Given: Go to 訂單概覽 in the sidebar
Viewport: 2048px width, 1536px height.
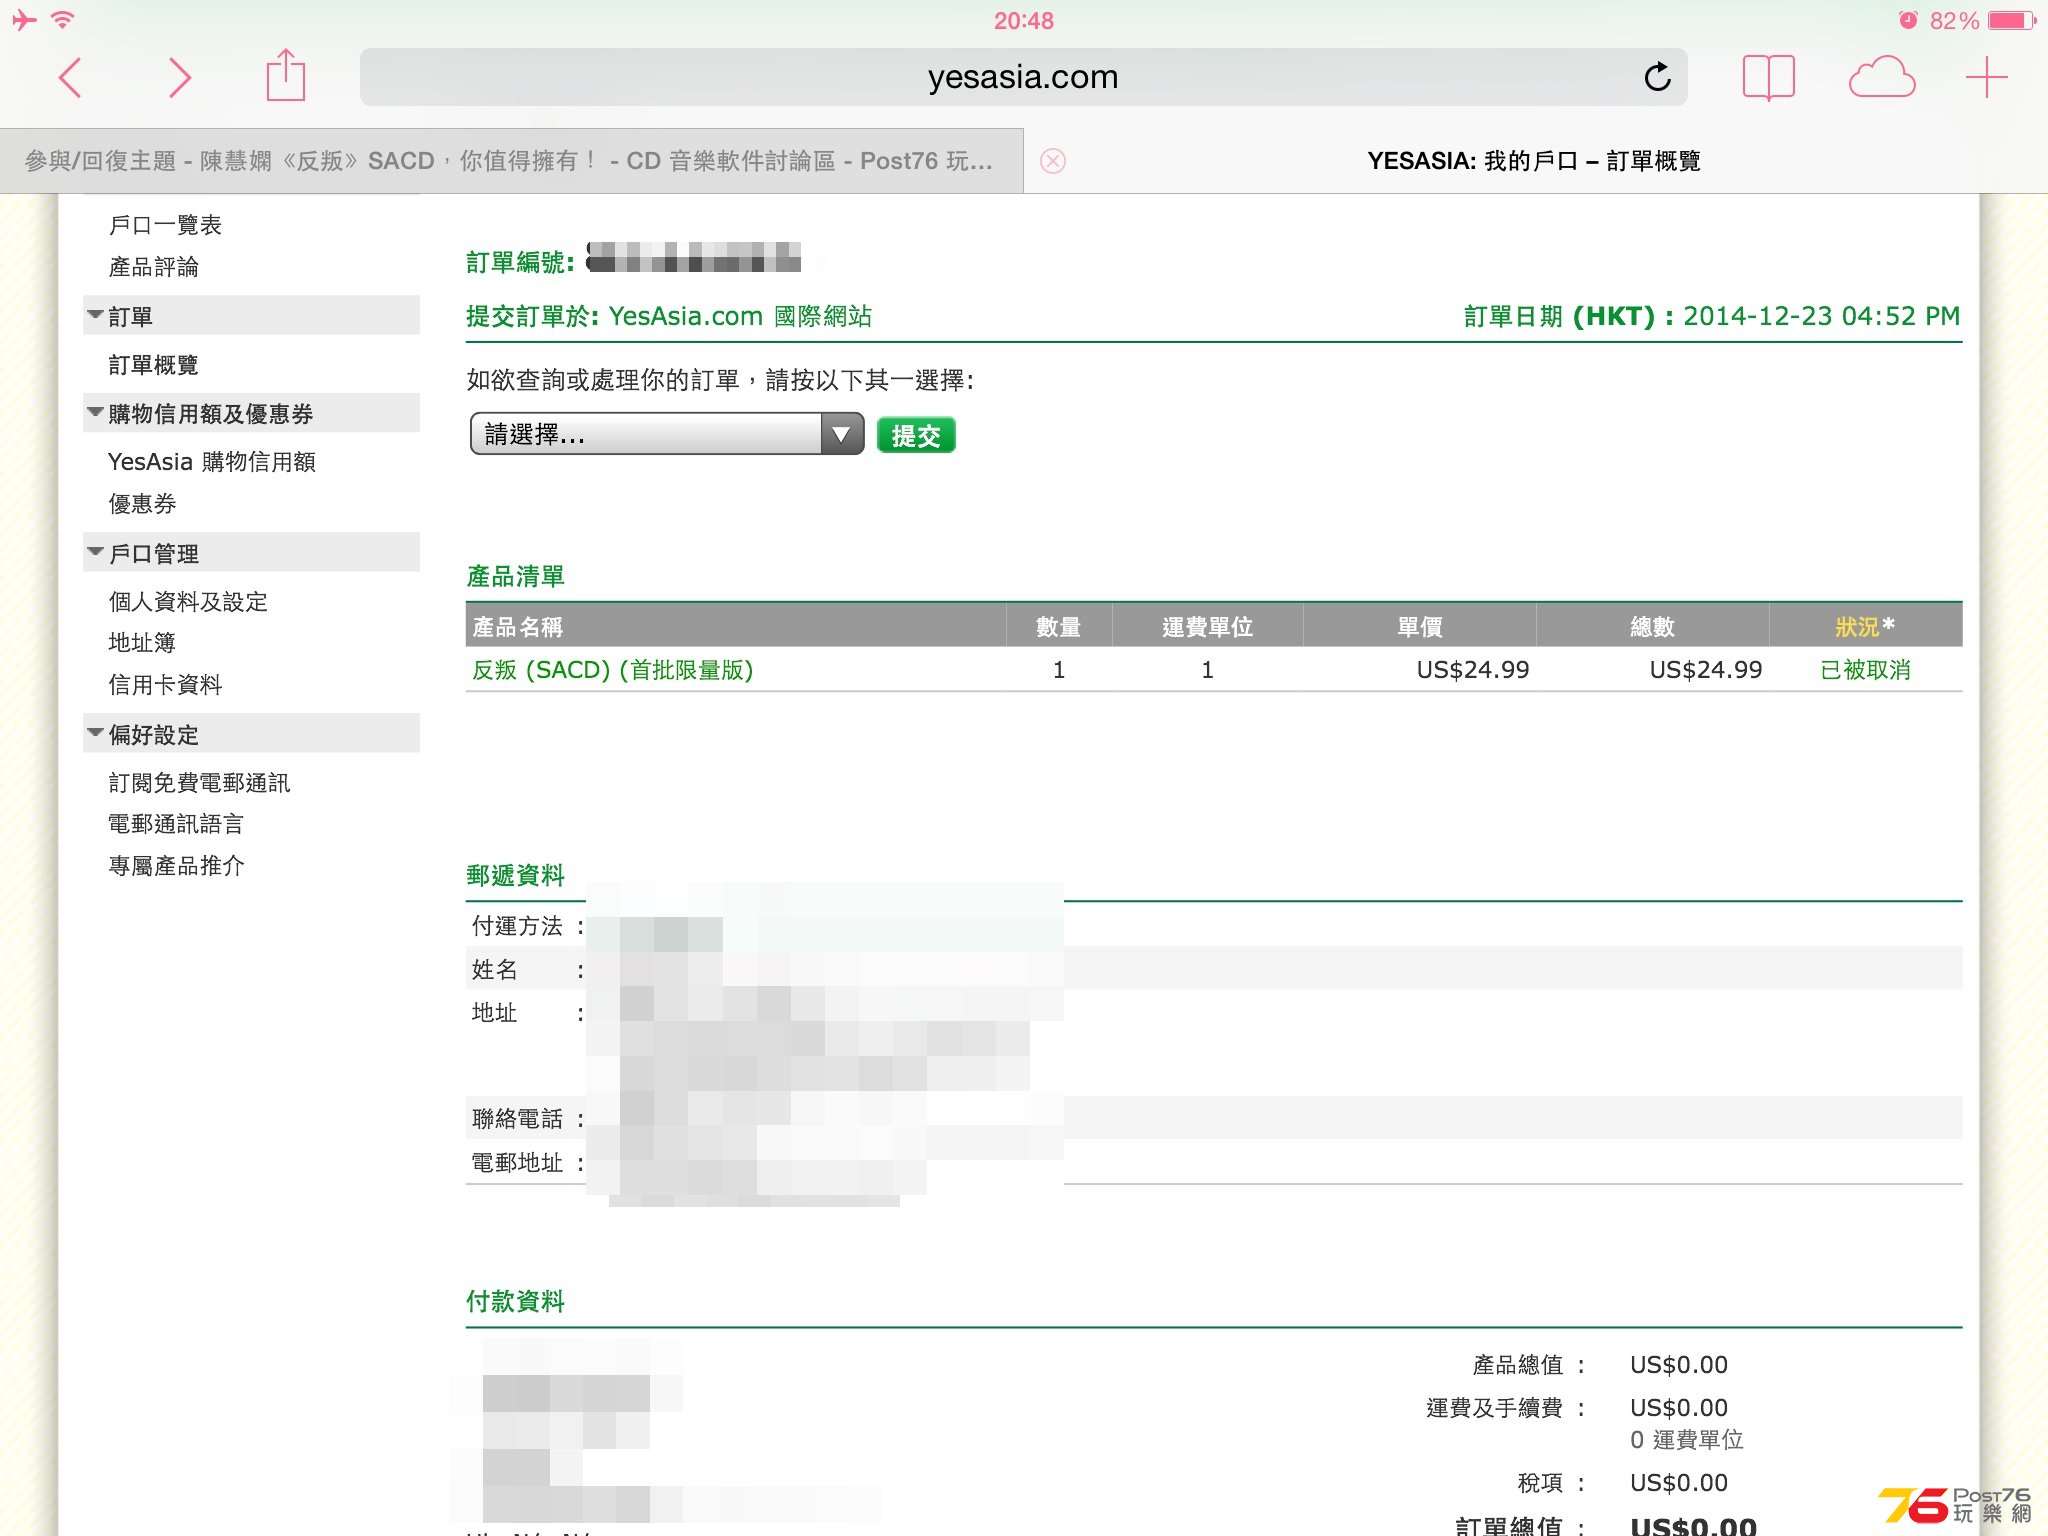Looking at the screenshot, I should click(154, 365).
